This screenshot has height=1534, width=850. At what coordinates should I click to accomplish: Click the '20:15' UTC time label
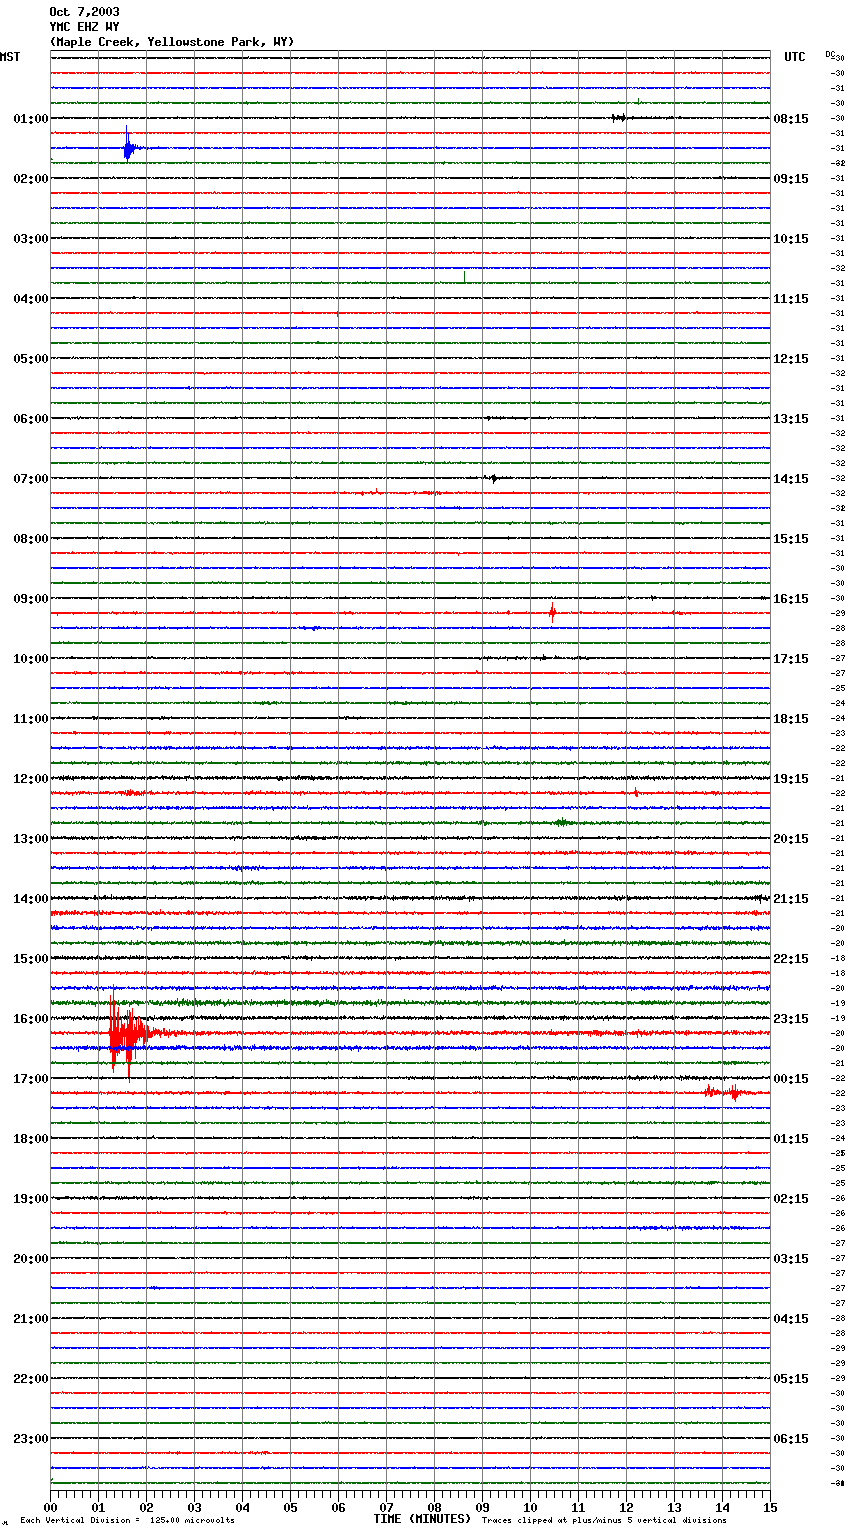[791, 839]
